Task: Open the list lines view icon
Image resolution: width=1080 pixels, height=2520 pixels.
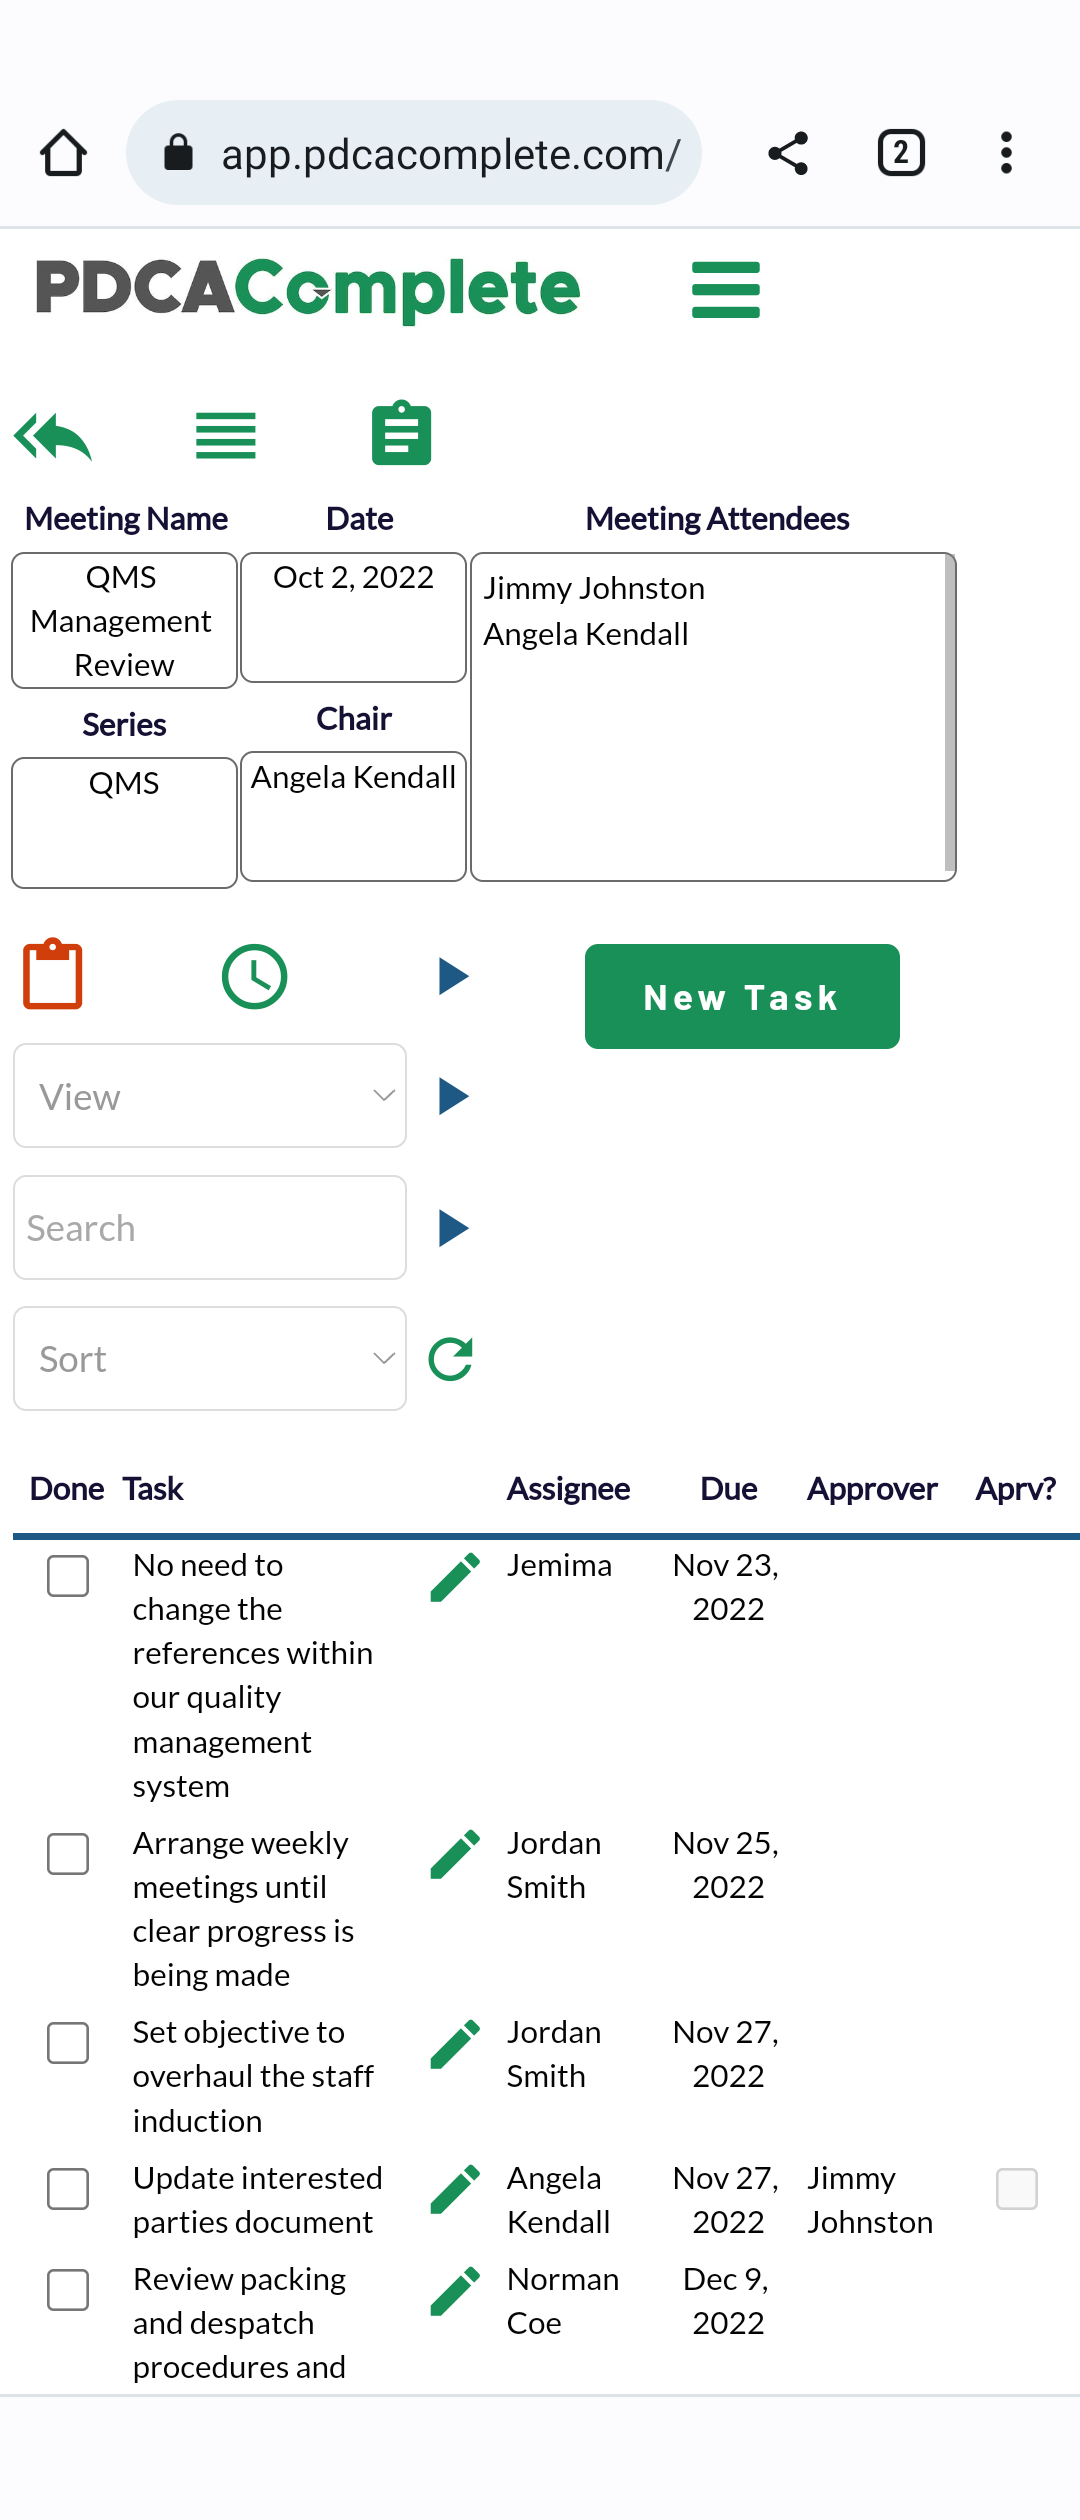Action: [226, 436]
